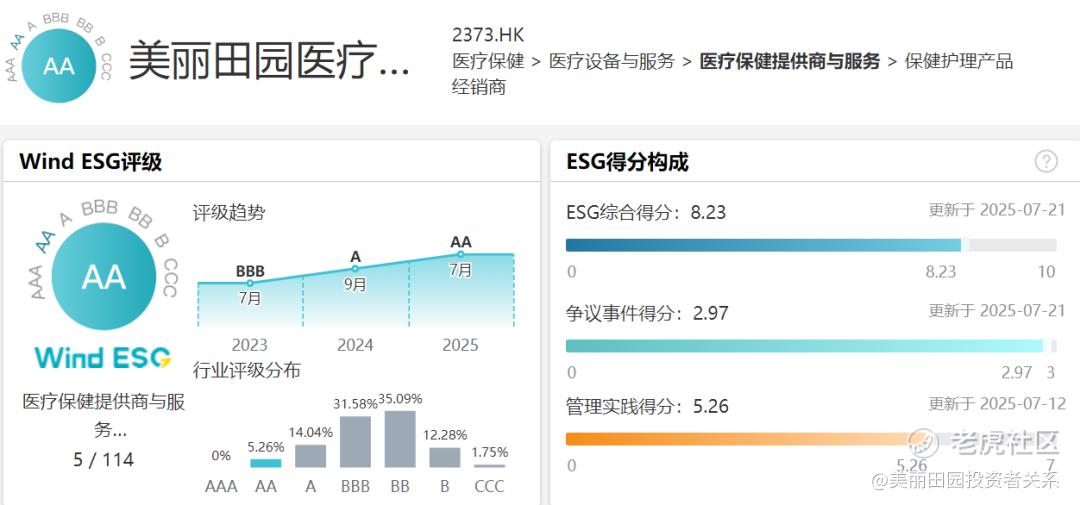Click the 2024 year axis label
1080x505 pixels.
(x=355, y=345)
